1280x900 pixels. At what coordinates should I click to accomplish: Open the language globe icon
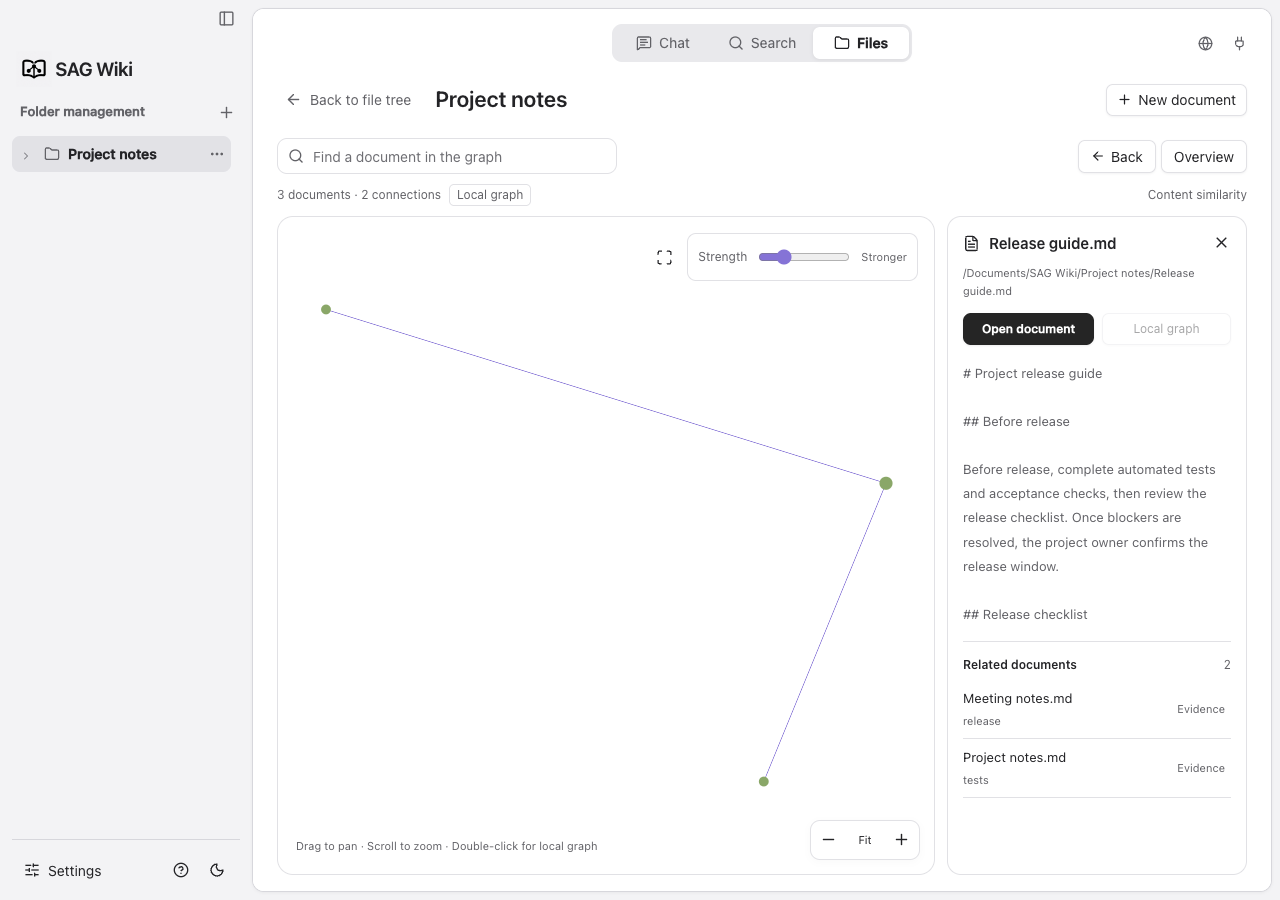coord(1206,43)
